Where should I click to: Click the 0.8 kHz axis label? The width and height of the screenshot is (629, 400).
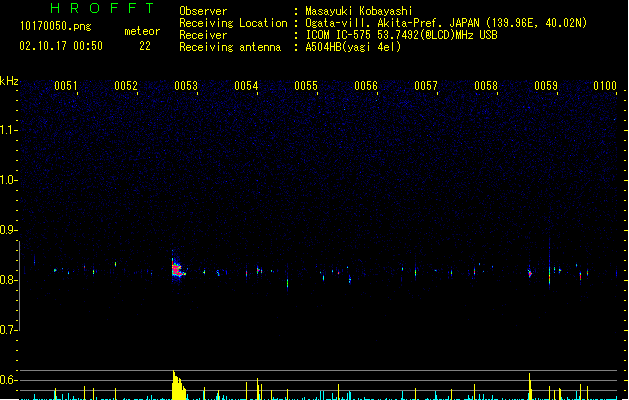click(8, 280)
